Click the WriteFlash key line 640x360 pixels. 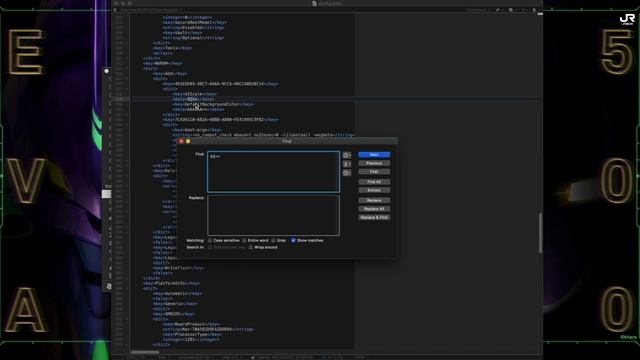(179, 268)
